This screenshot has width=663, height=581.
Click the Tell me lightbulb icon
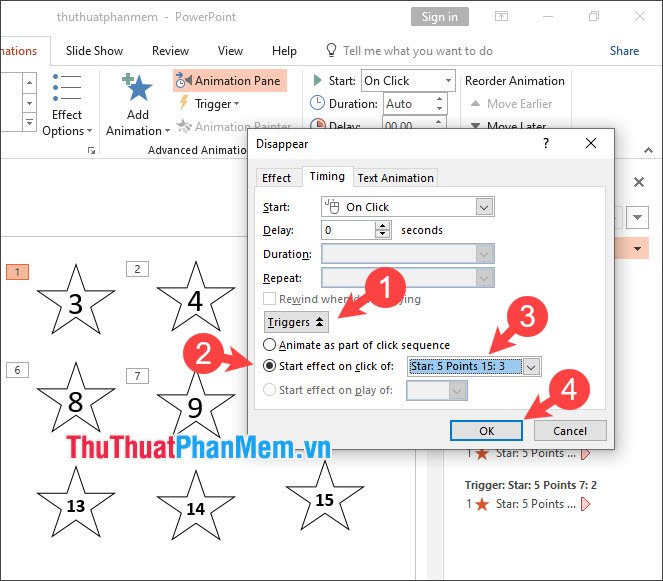pos(331,51)
